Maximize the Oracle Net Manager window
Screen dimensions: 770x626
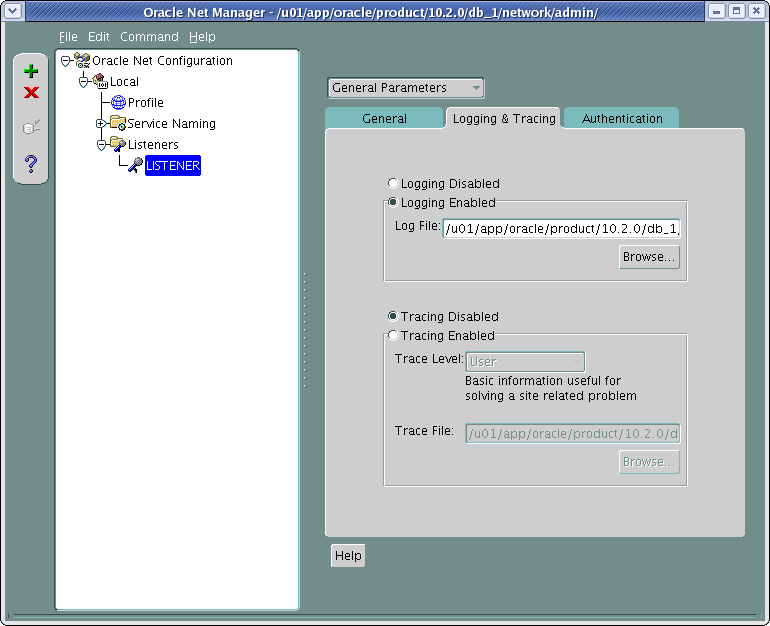[737, 11]
